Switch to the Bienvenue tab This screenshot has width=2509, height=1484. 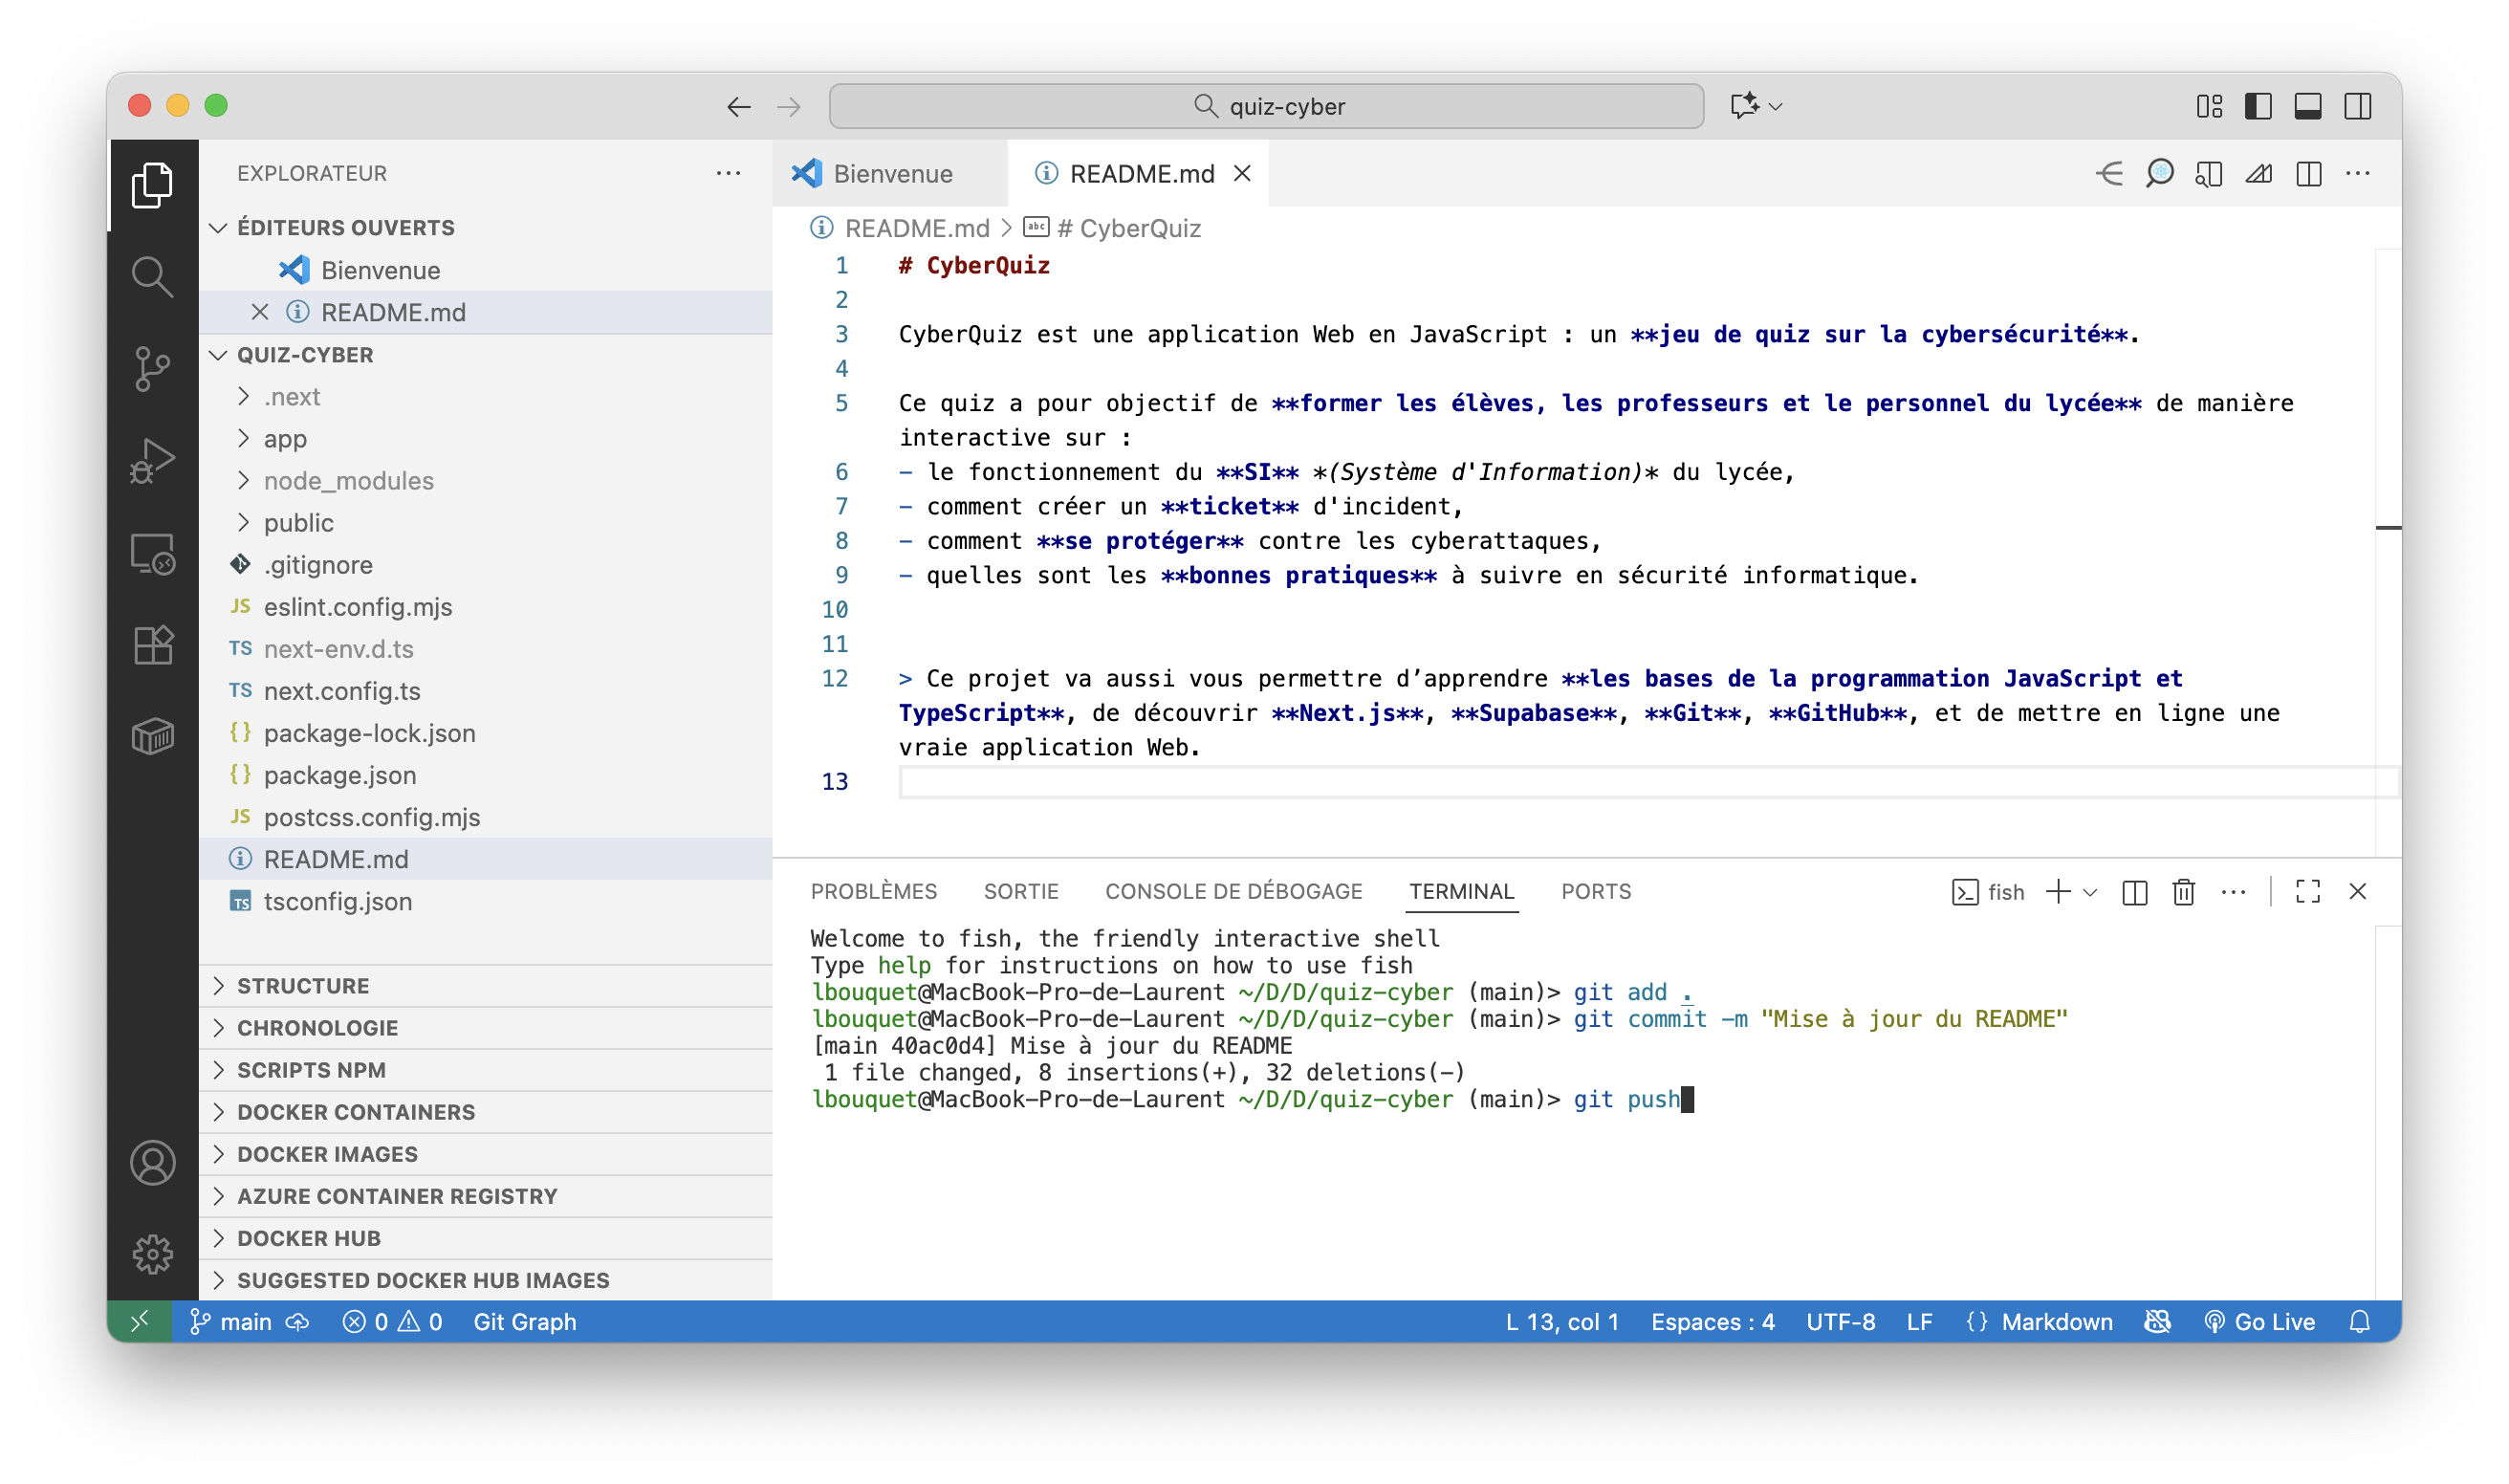tap(891, 174)
